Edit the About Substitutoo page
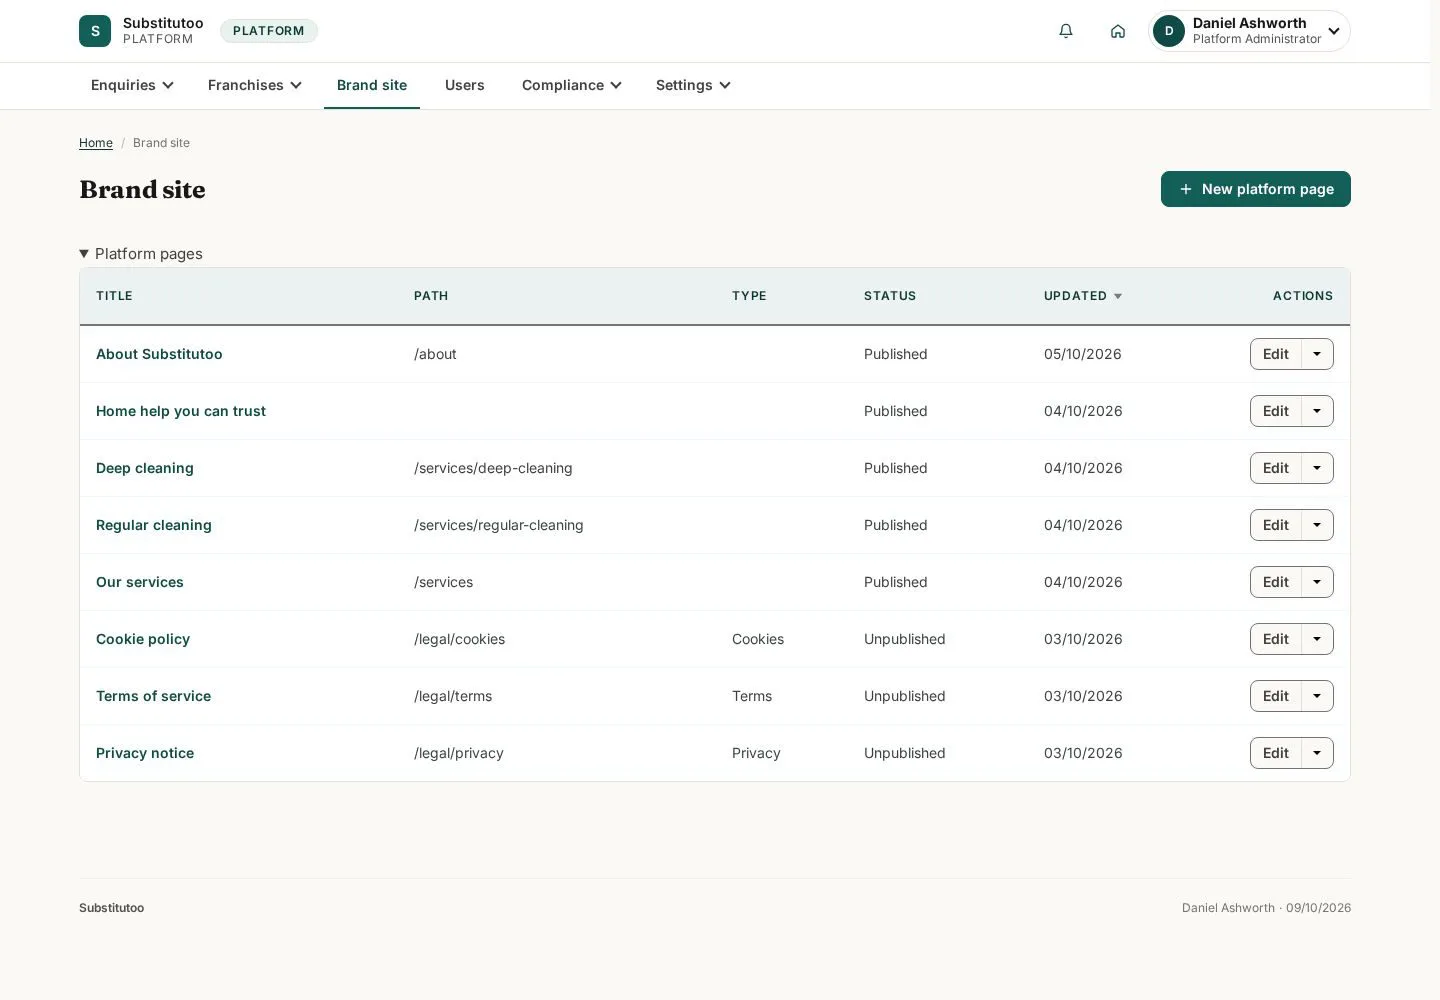Screen dimensions: 1440x1000 pos(1276,354)
